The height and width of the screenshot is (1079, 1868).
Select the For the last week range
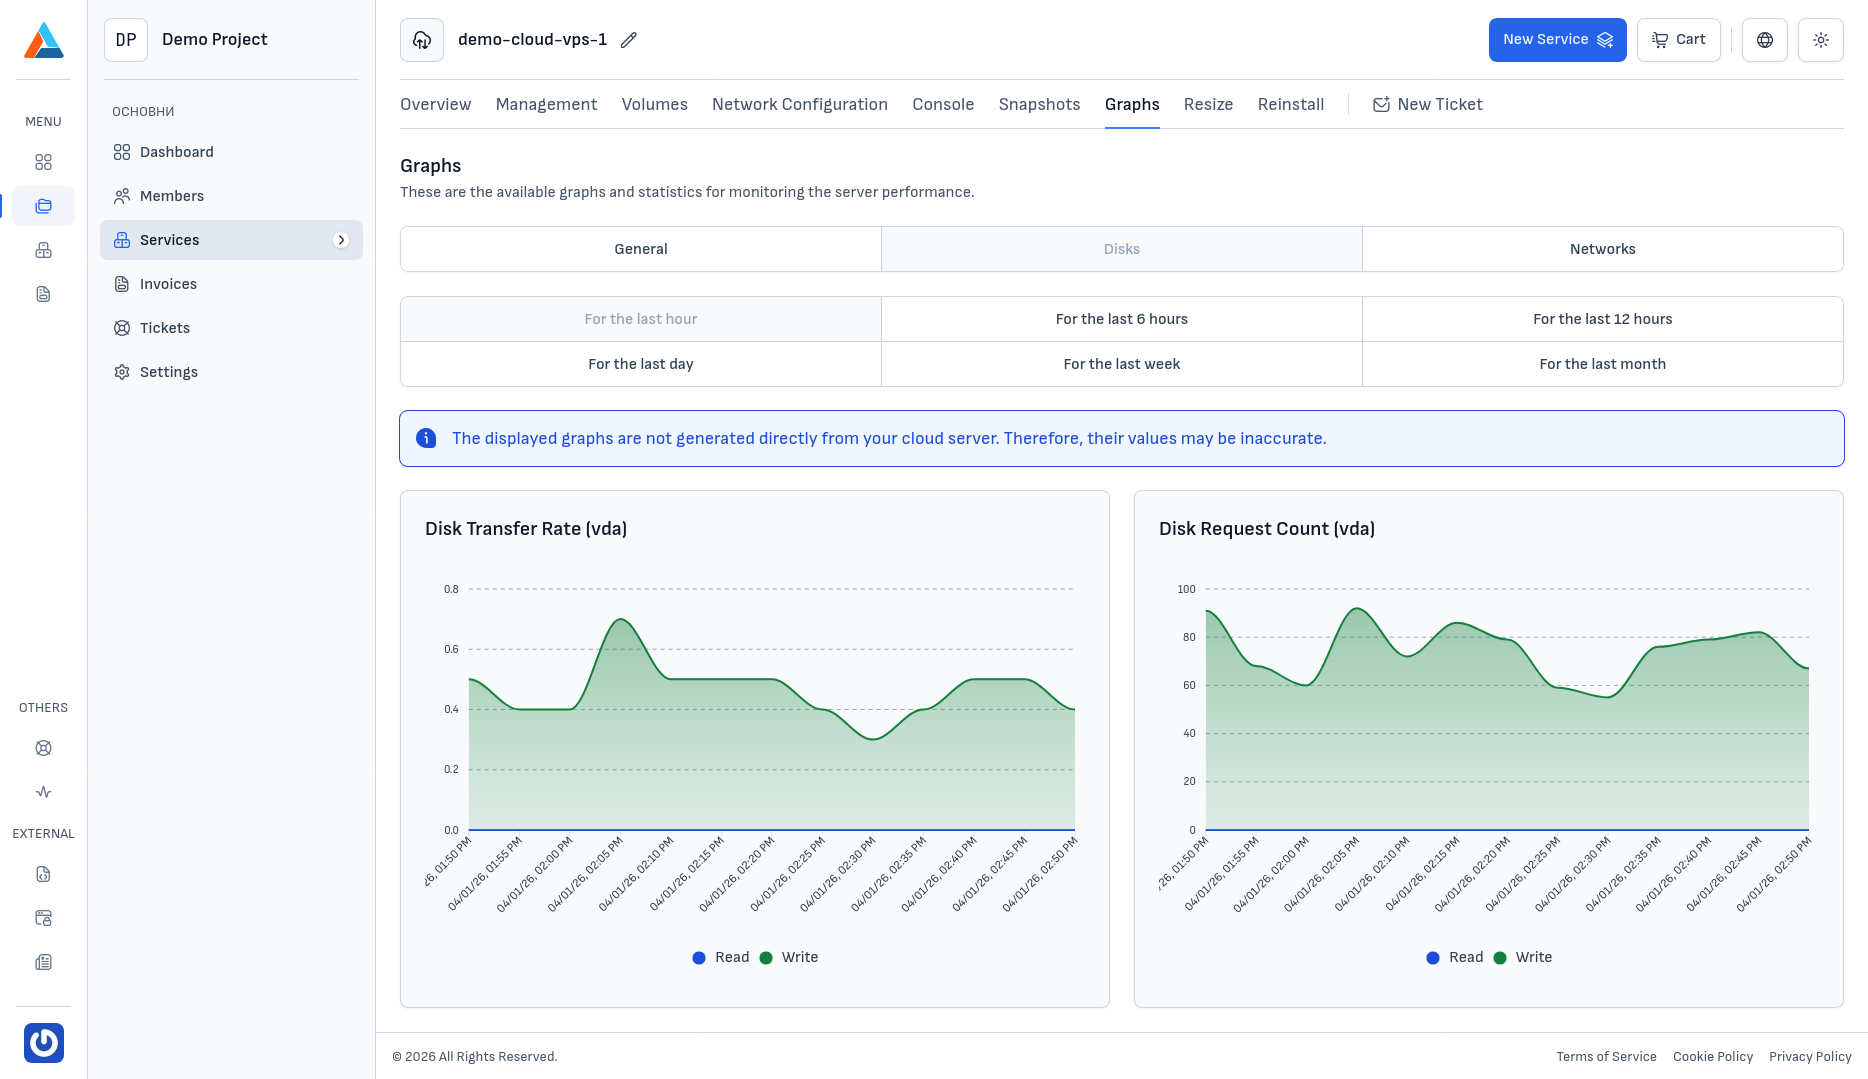[x=1121, y=364]
